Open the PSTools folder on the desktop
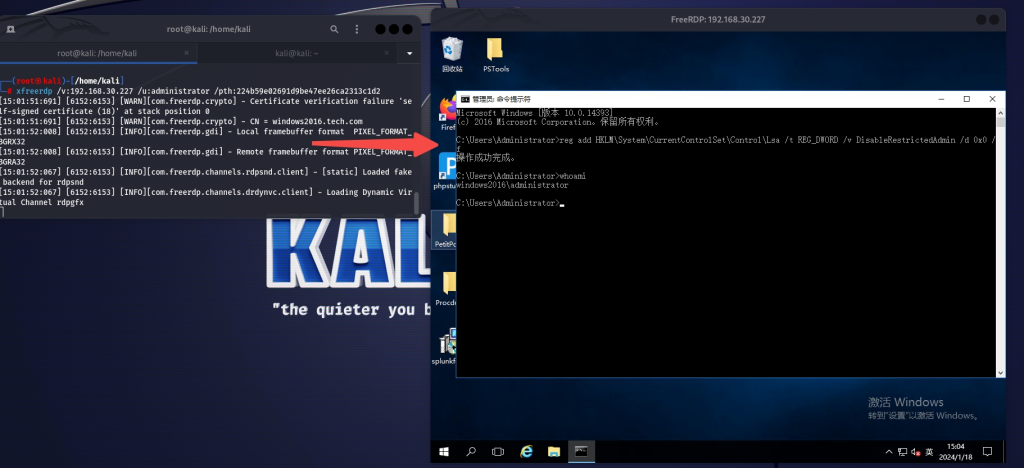This screenshot has height=468, width=1024. (496, 54)
